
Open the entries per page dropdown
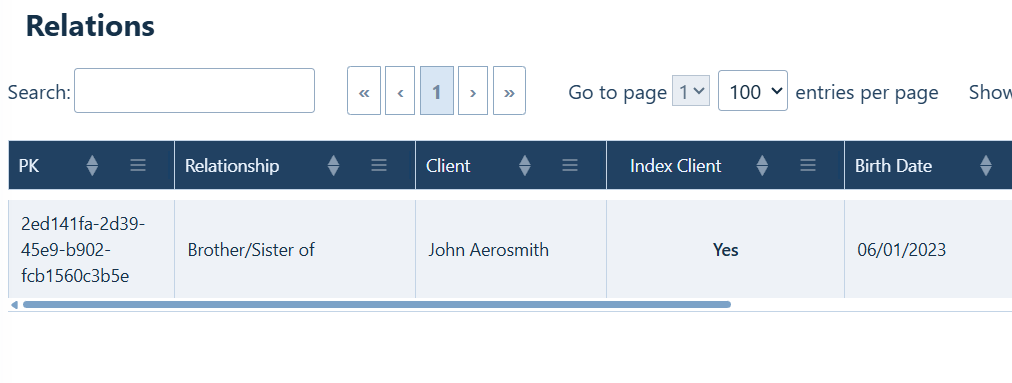tap(753, 90)
